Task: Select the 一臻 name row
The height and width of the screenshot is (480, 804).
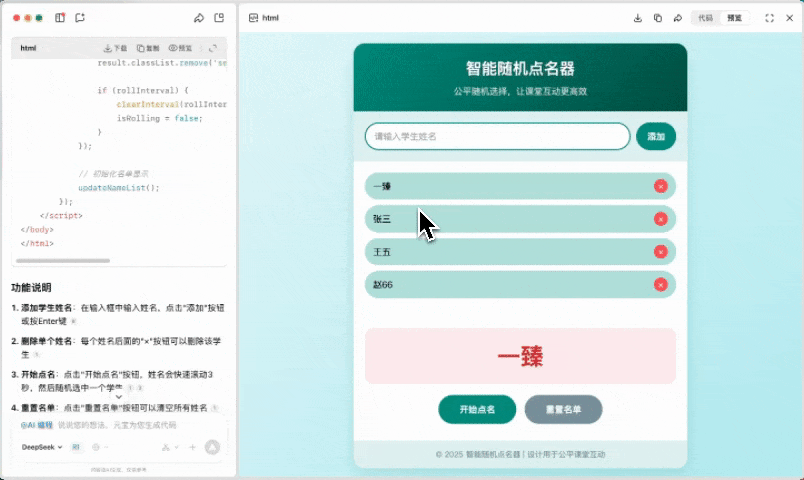Action: [520, 186]
